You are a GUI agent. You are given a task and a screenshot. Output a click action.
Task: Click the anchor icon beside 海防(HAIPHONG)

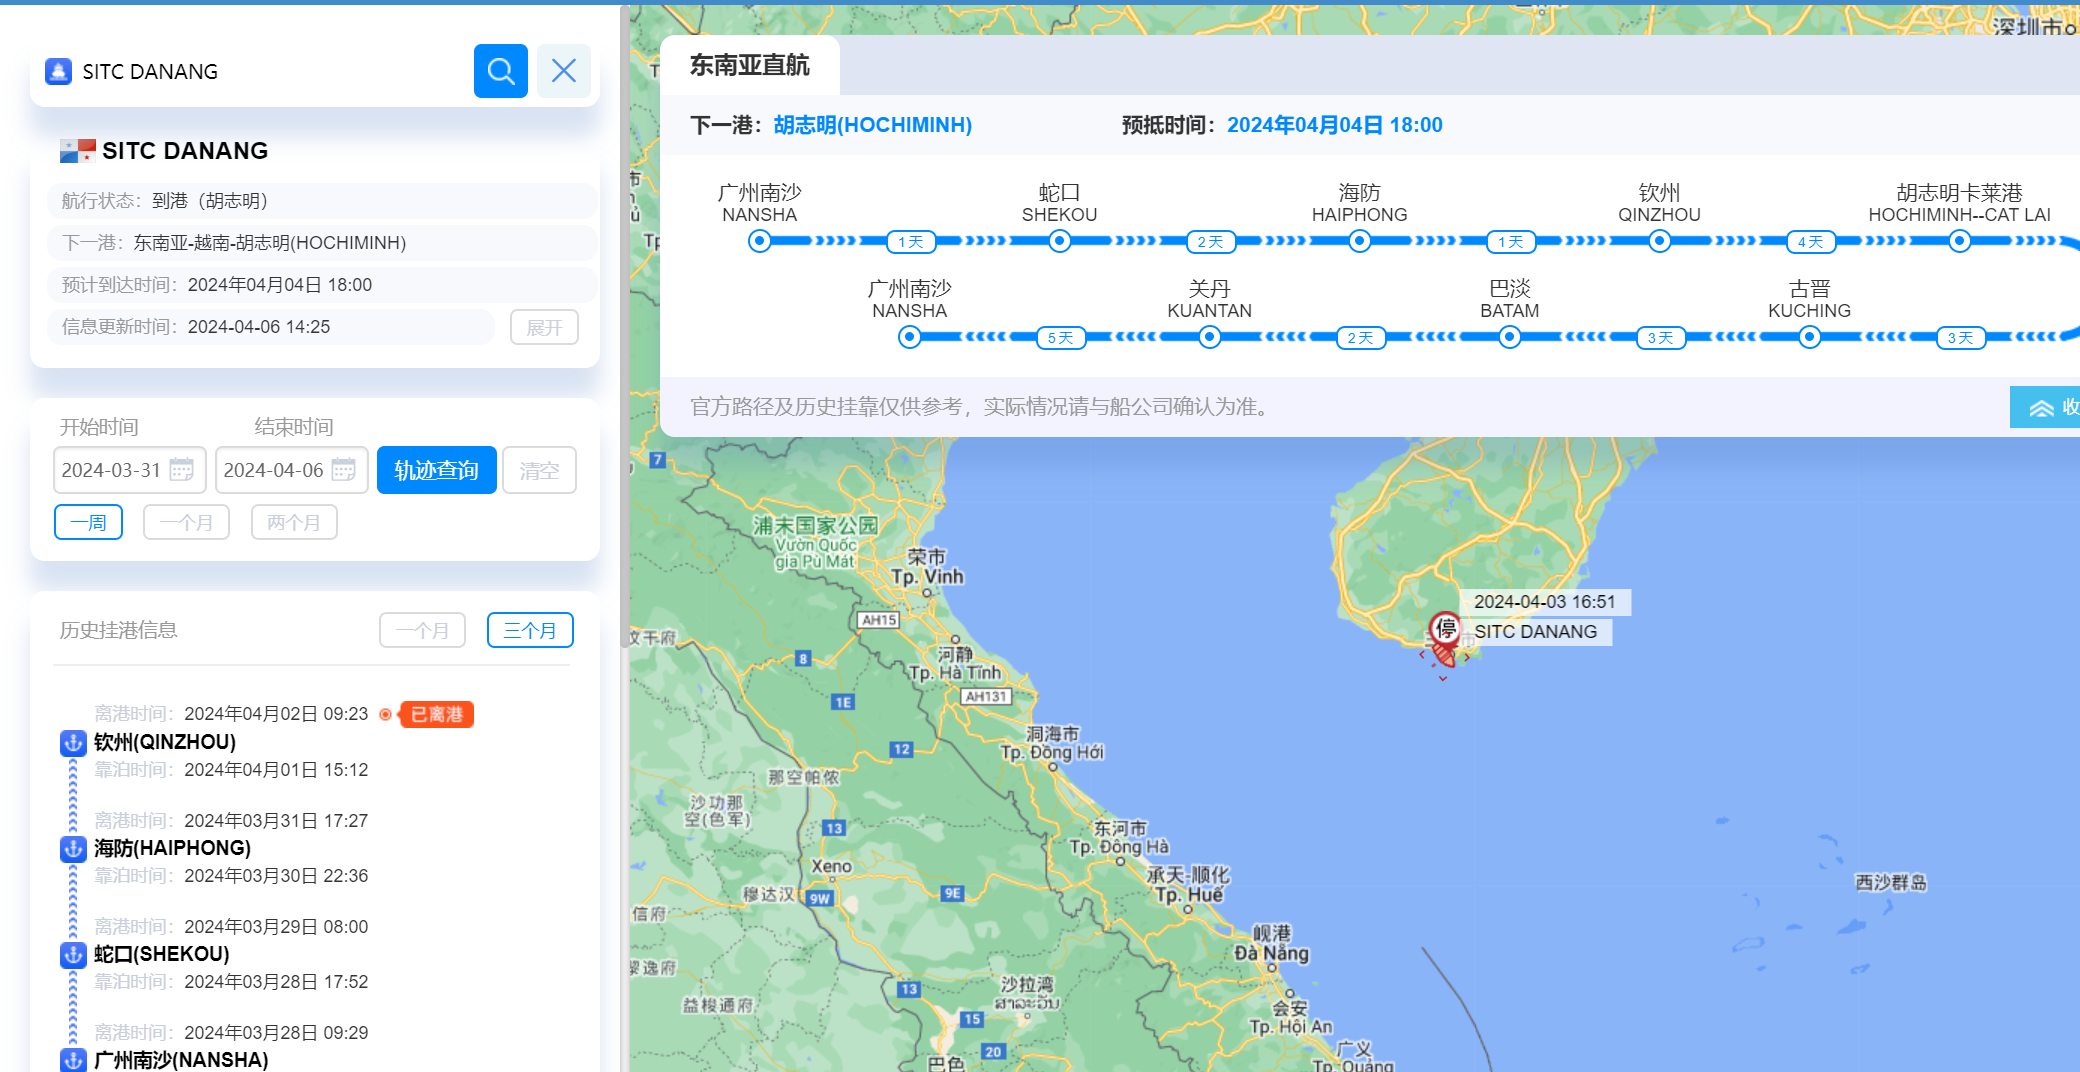click(72, 849)
